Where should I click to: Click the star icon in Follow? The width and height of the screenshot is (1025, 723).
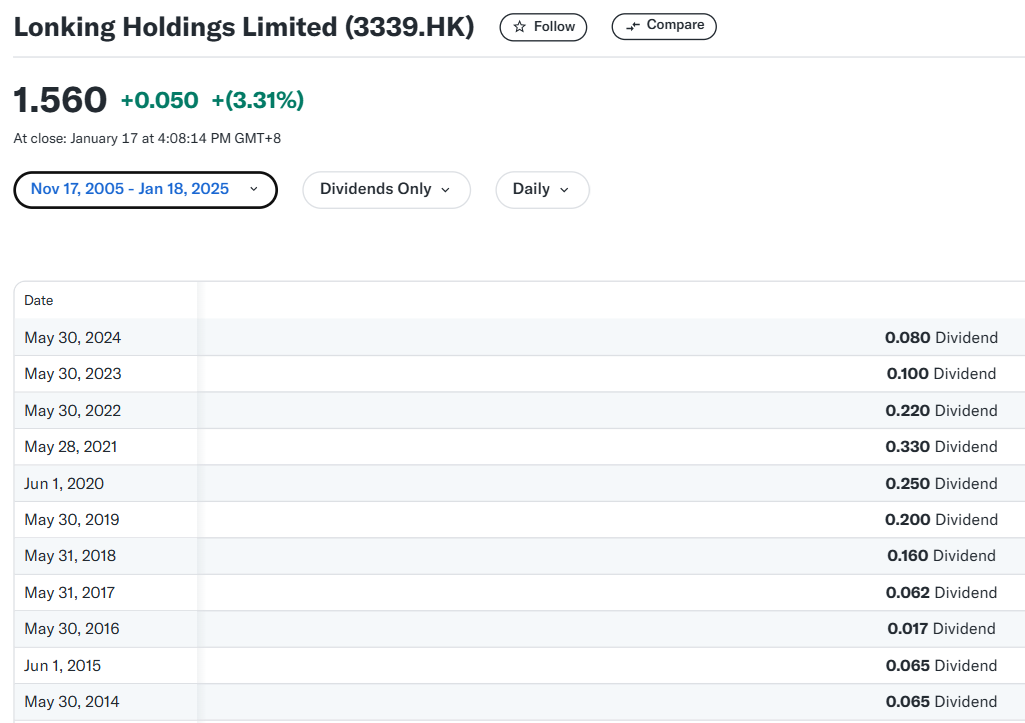tap(520, 27)
